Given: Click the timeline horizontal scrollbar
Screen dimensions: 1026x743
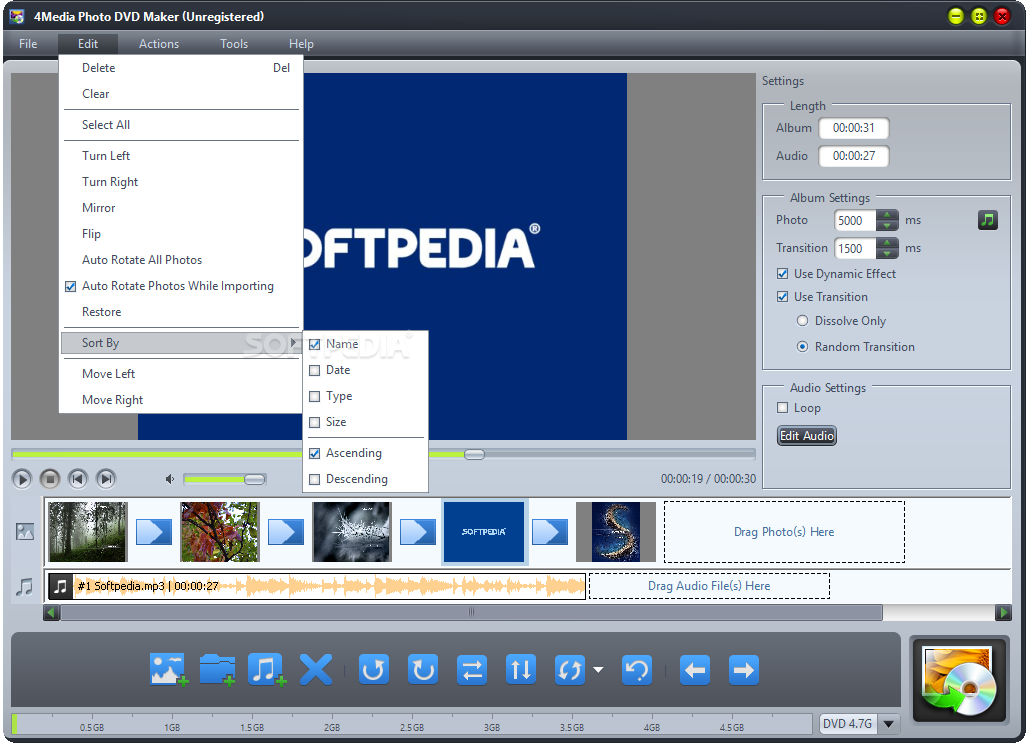Looking at the screenshot, I should pyautogui.click(x=471, y=613).
